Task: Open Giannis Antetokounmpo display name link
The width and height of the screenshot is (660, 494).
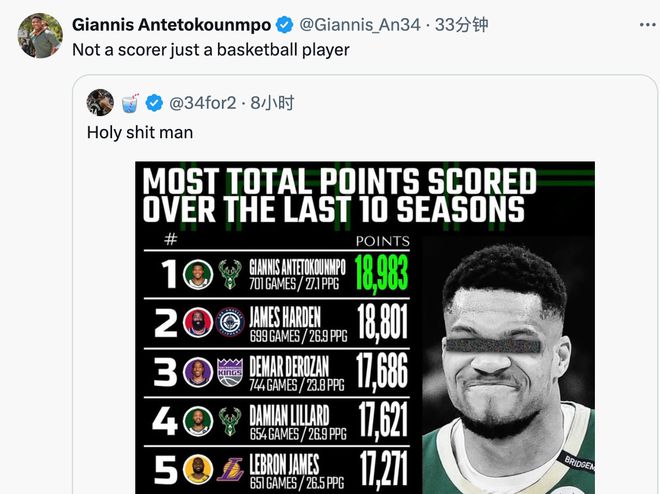Action: pyautogui.click(x=170, y=24)
